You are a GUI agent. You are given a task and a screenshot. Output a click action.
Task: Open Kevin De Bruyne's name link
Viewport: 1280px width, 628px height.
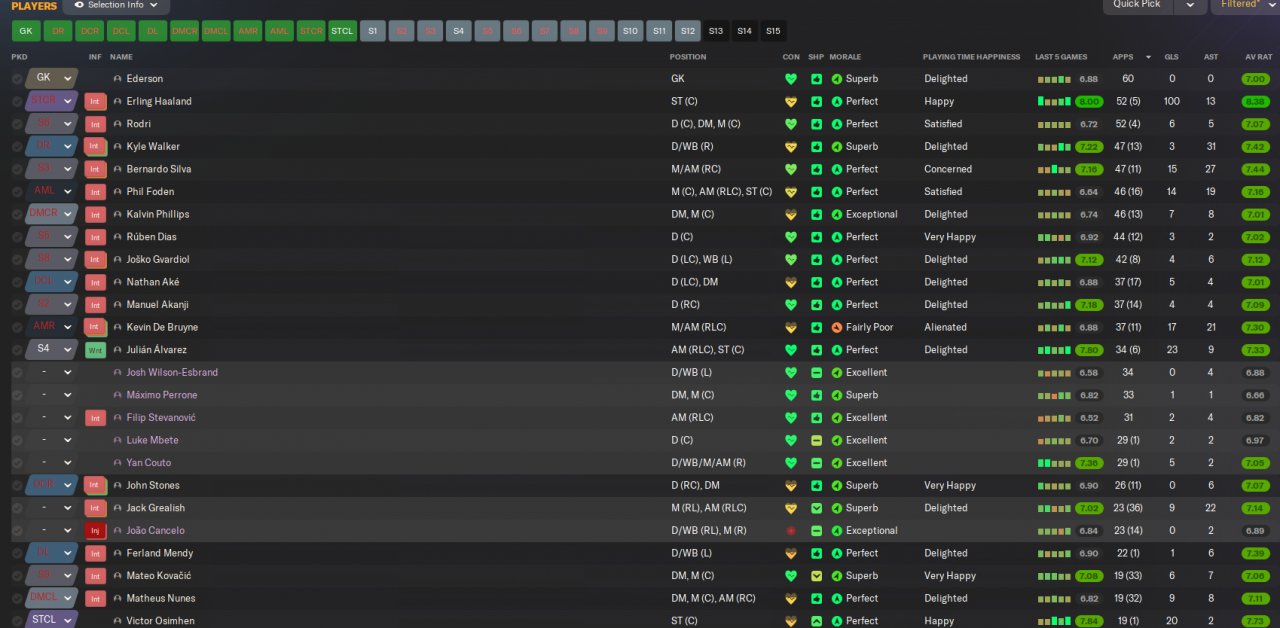[x=162, y=327]
